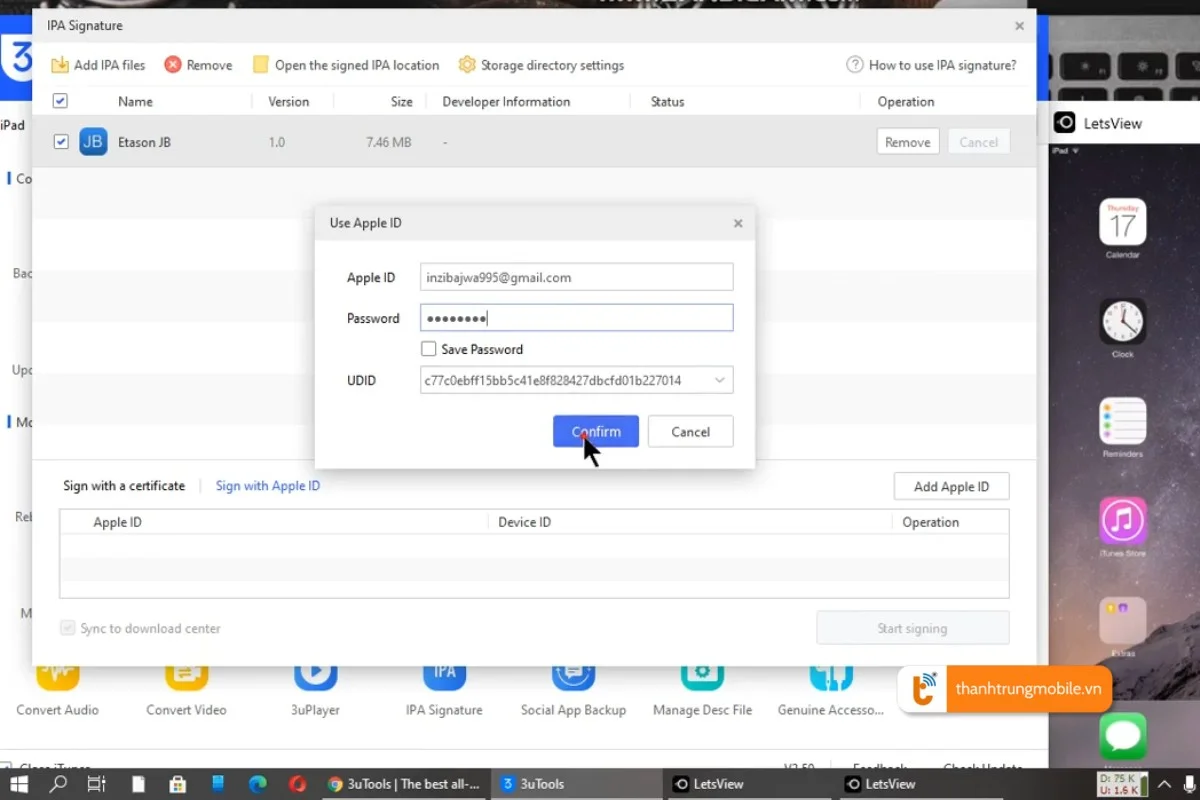Open Storage directory settings gear

click(x=467, y=65)
